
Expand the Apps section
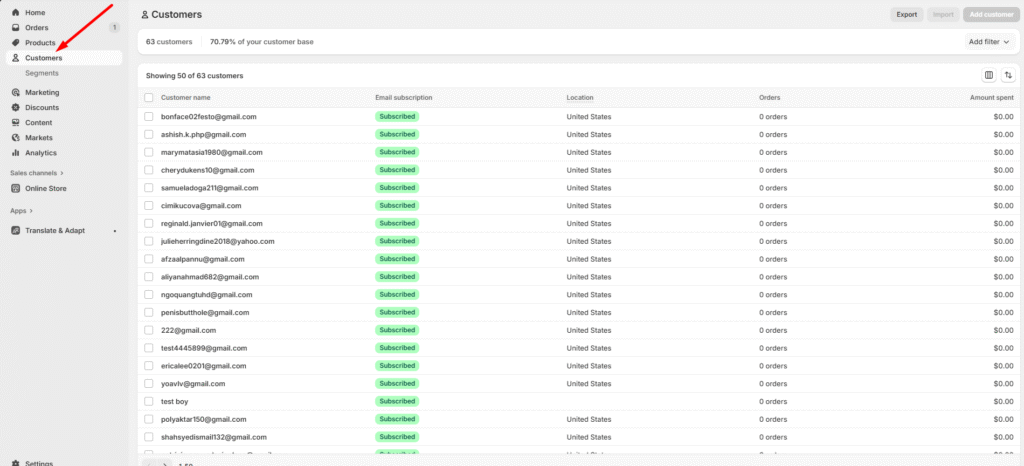22,211
